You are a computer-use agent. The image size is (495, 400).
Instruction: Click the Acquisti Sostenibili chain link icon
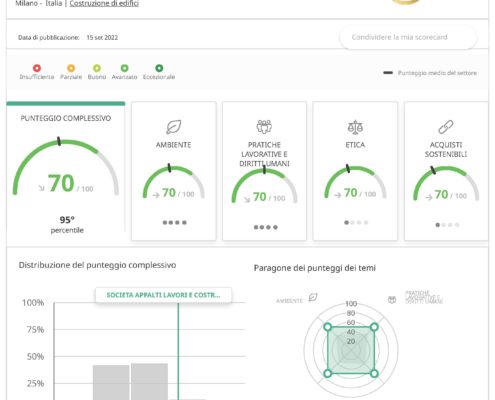point(446,127)
